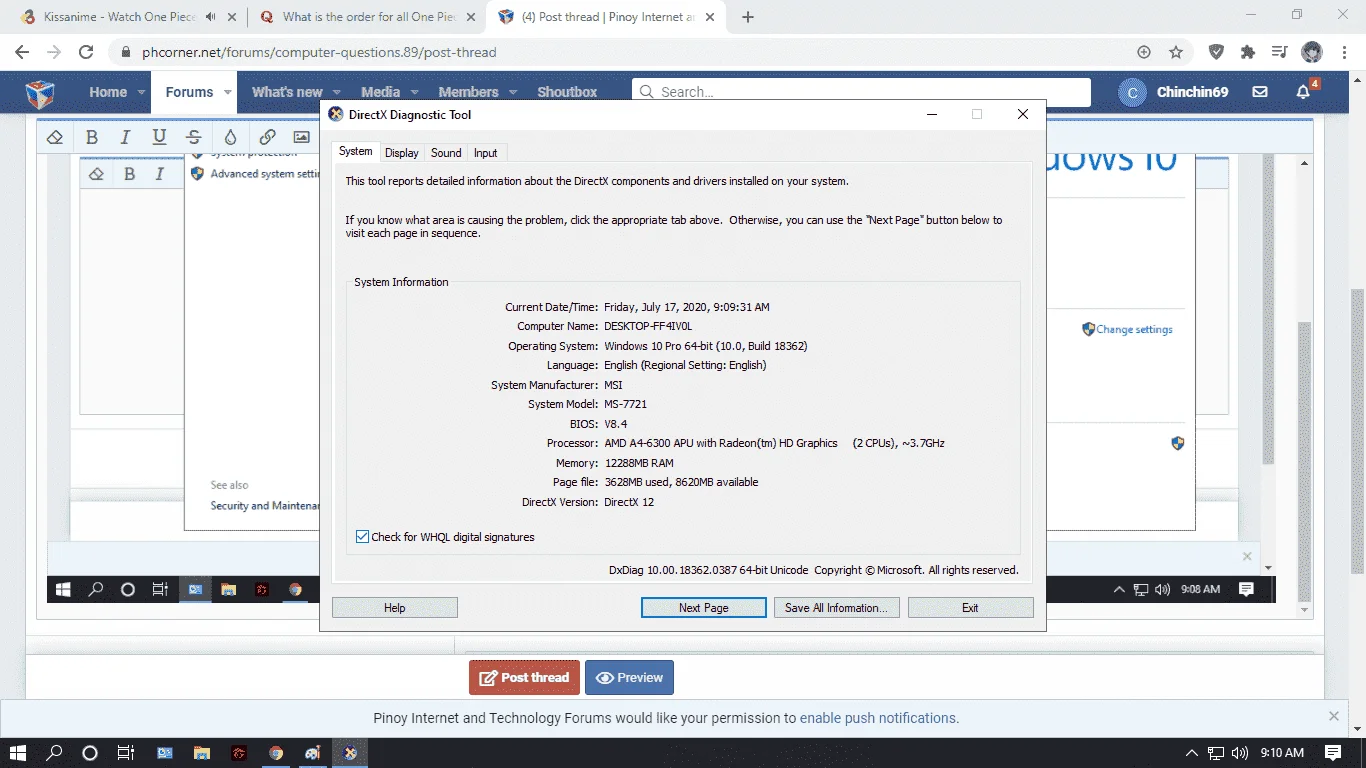This screenshot has width=1366, height=768.
Task: Expand the What's new dropdown arrow
Action: pos(336,92)
